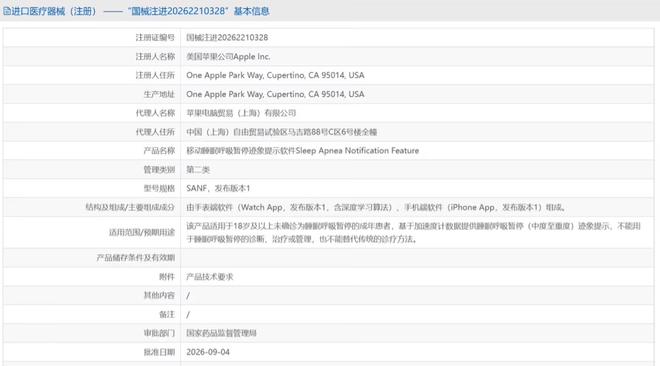Click registrant name 美国苹果公司Apple Inc.
The height and width of the screenshot is (366, 660).
coord(228,56)
